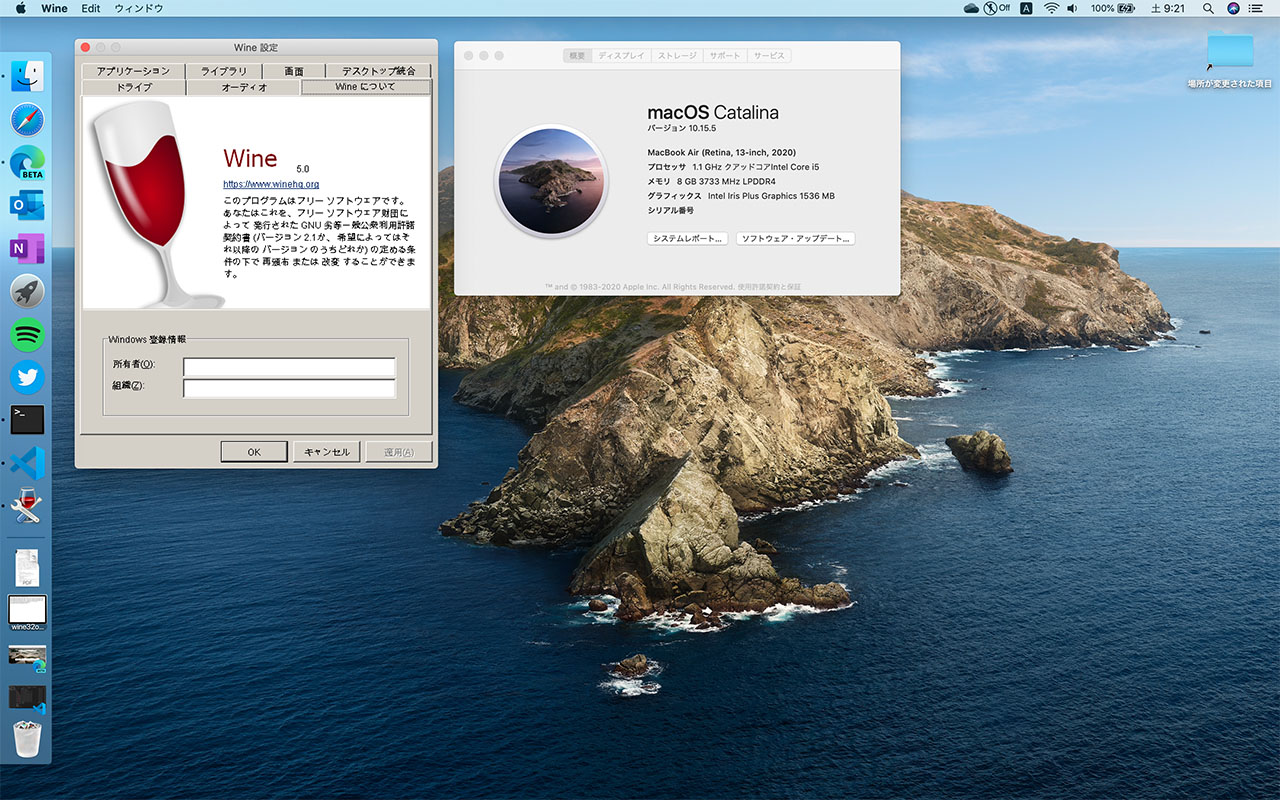The width and height of the screenshot is (1280, 800).
Task: Open Notification Center list icon
Action: click(1256, 8)
